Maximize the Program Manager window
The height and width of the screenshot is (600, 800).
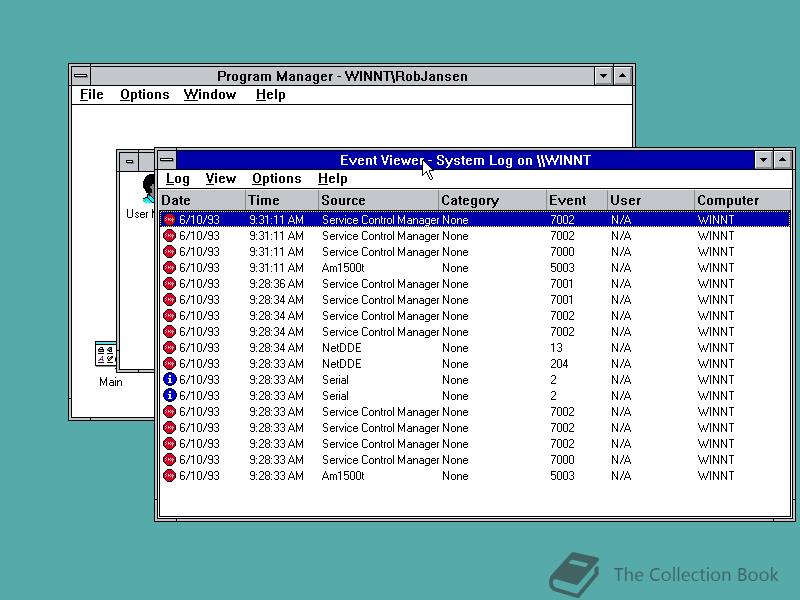(622, 76)
